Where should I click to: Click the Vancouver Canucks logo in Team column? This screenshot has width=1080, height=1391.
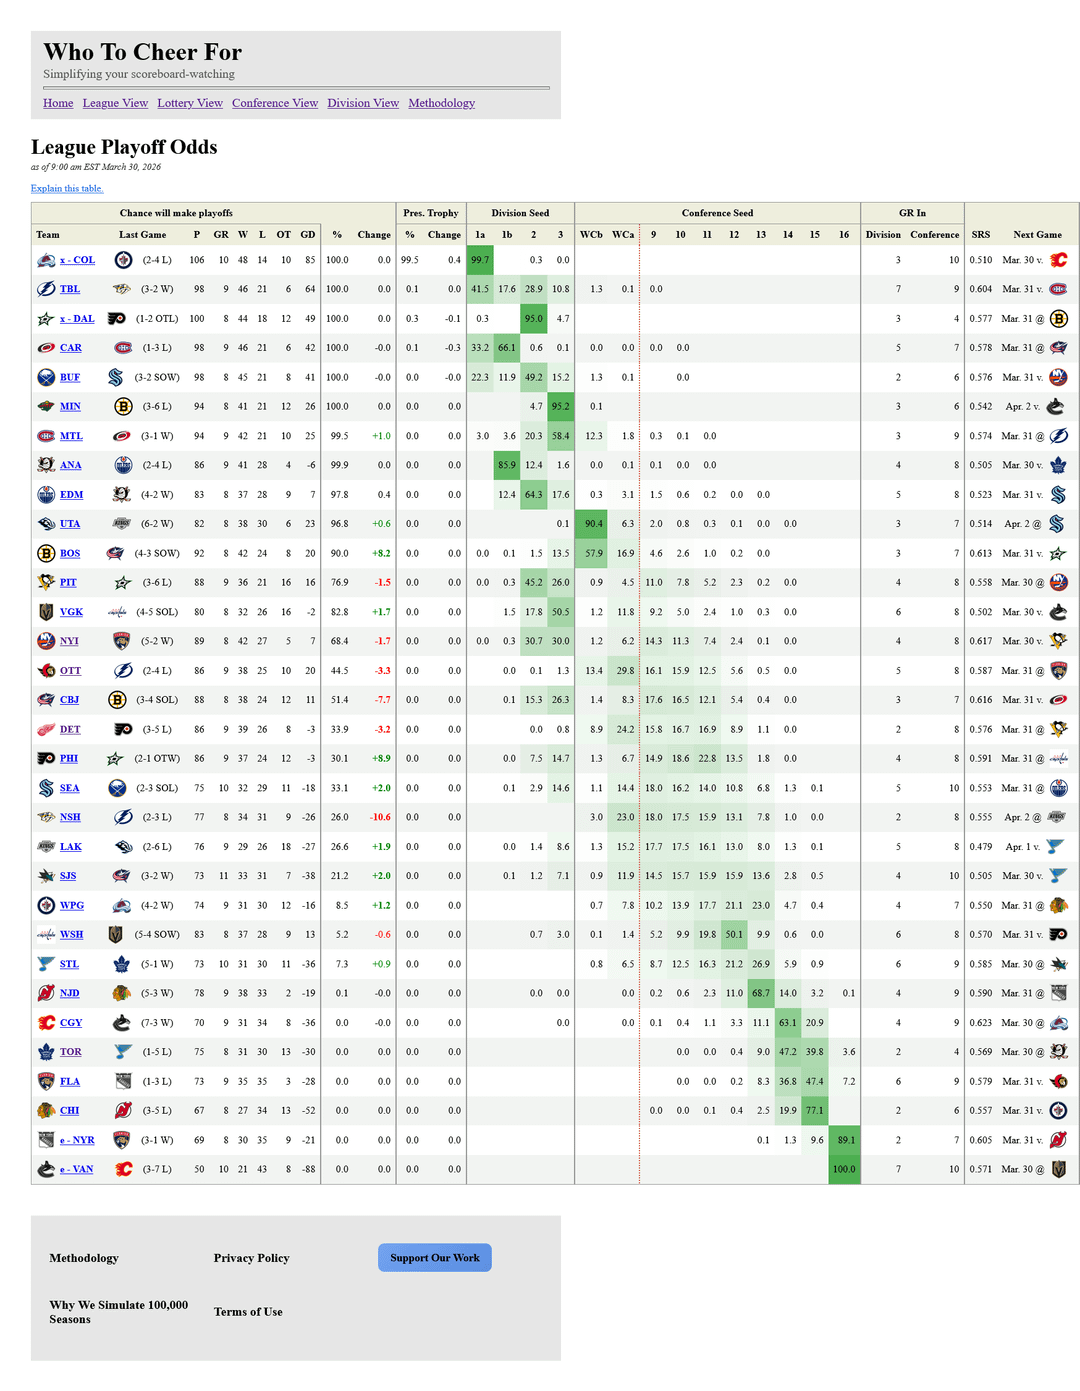46,1169
